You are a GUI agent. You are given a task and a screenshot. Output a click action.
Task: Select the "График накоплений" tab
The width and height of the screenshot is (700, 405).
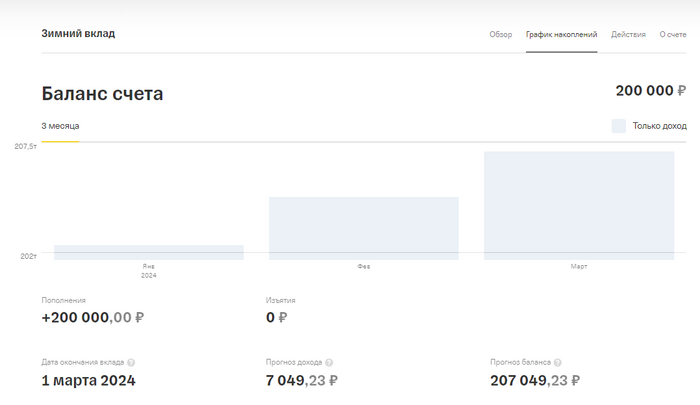click(561, 34)
